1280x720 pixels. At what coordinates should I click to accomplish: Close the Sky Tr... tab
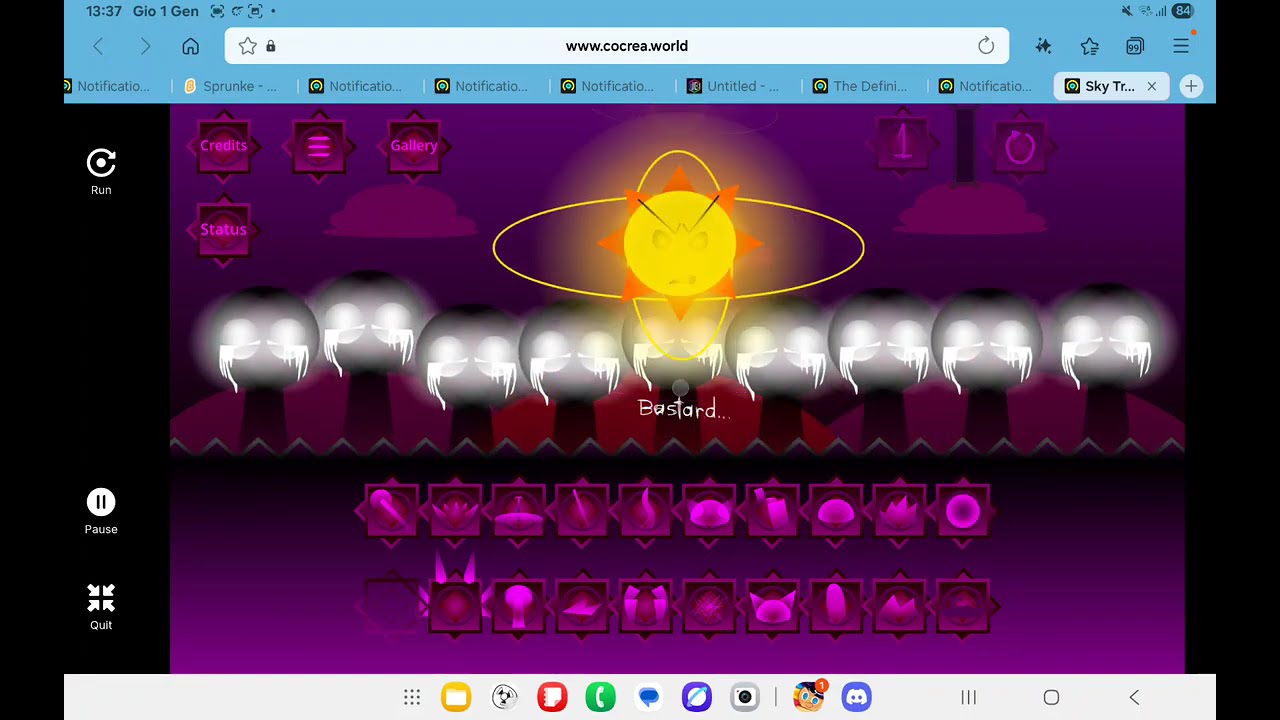(x=1151, y=86)
